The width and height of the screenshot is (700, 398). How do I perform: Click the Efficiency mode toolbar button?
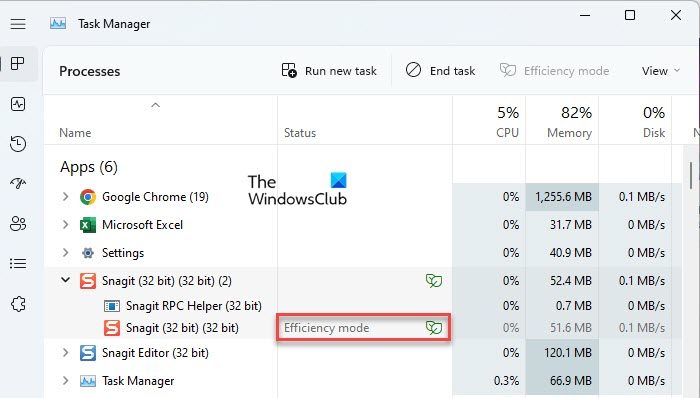(554, 70)
